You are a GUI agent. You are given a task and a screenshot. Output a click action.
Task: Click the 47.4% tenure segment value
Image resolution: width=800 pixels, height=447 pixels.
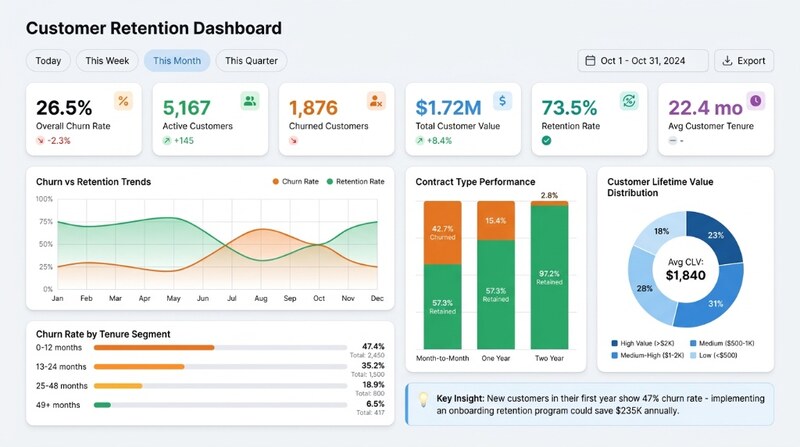point(373,346)
